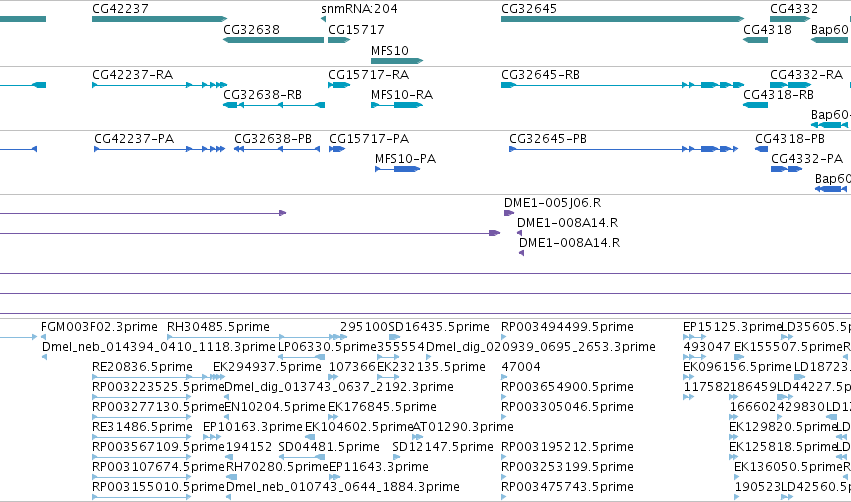The image size is (851, 502).
Task: Open transcript CG4332-RA
Action: (806, 74)
